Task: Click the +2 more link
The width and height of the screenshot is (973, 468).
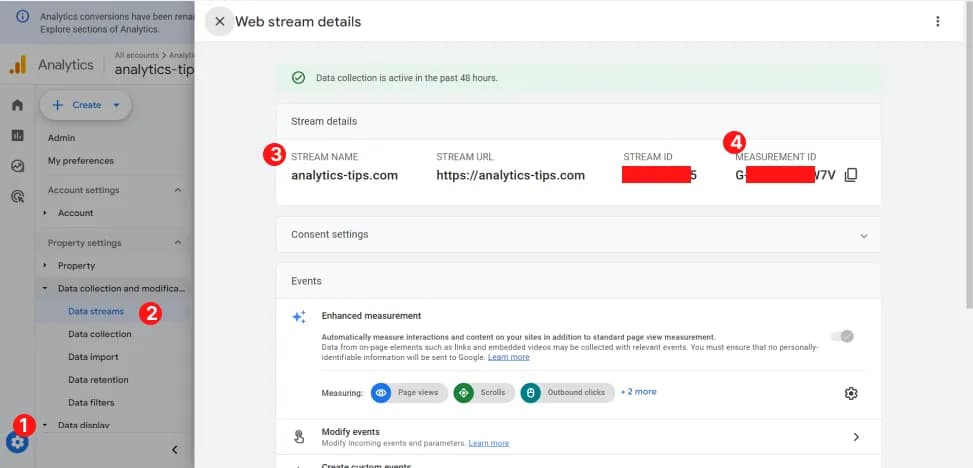Action: [639, 392]
